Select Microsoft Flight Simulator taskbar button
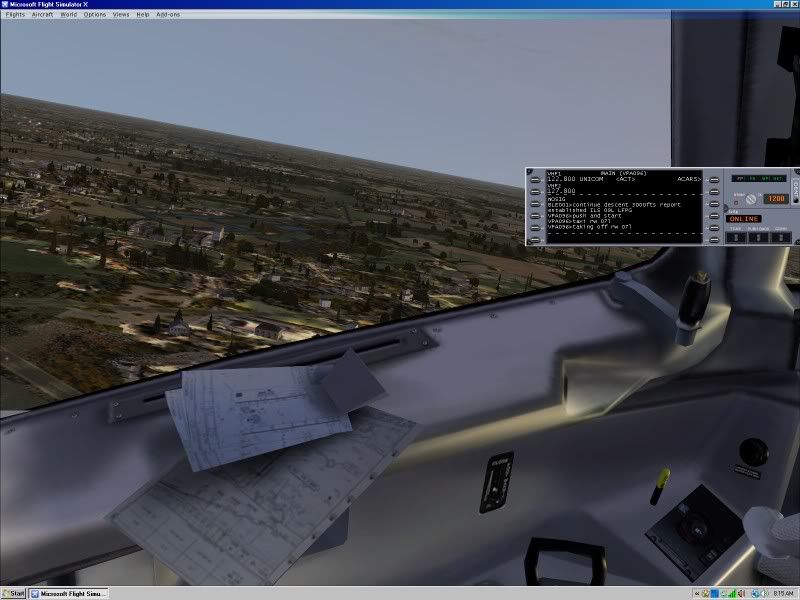This screenshot has height=600, width=800. click(68, 593)
